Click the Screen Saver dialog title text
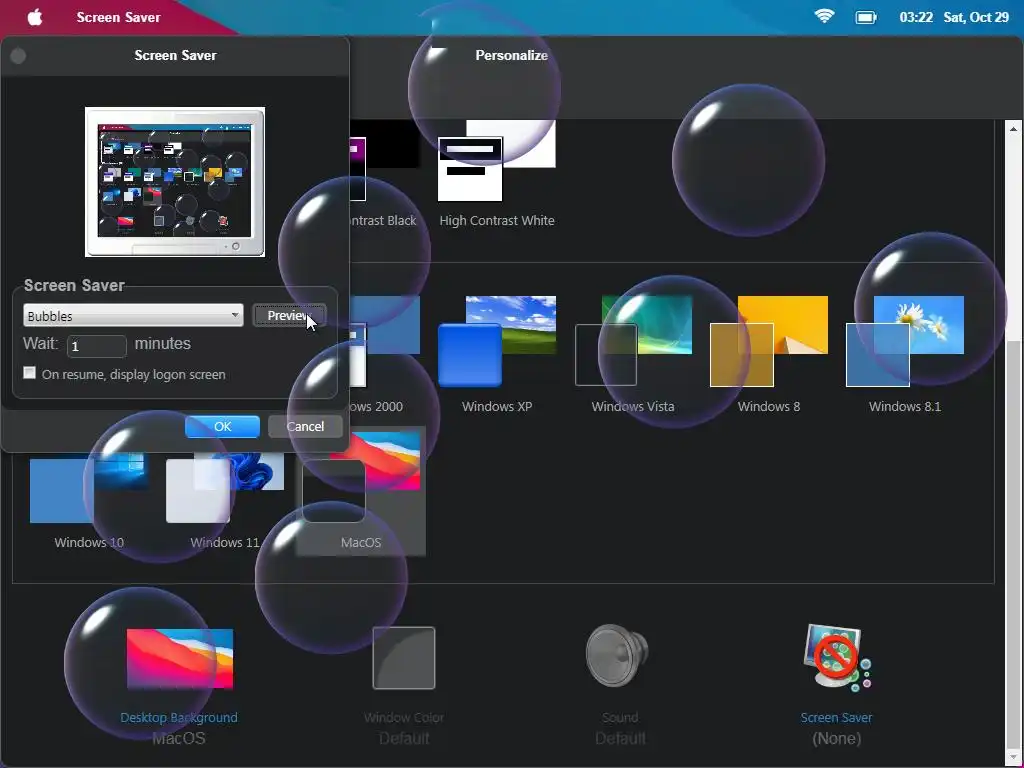Image resolution: width=1024 pixels, height=768 pixels. [x=175, y=56]
